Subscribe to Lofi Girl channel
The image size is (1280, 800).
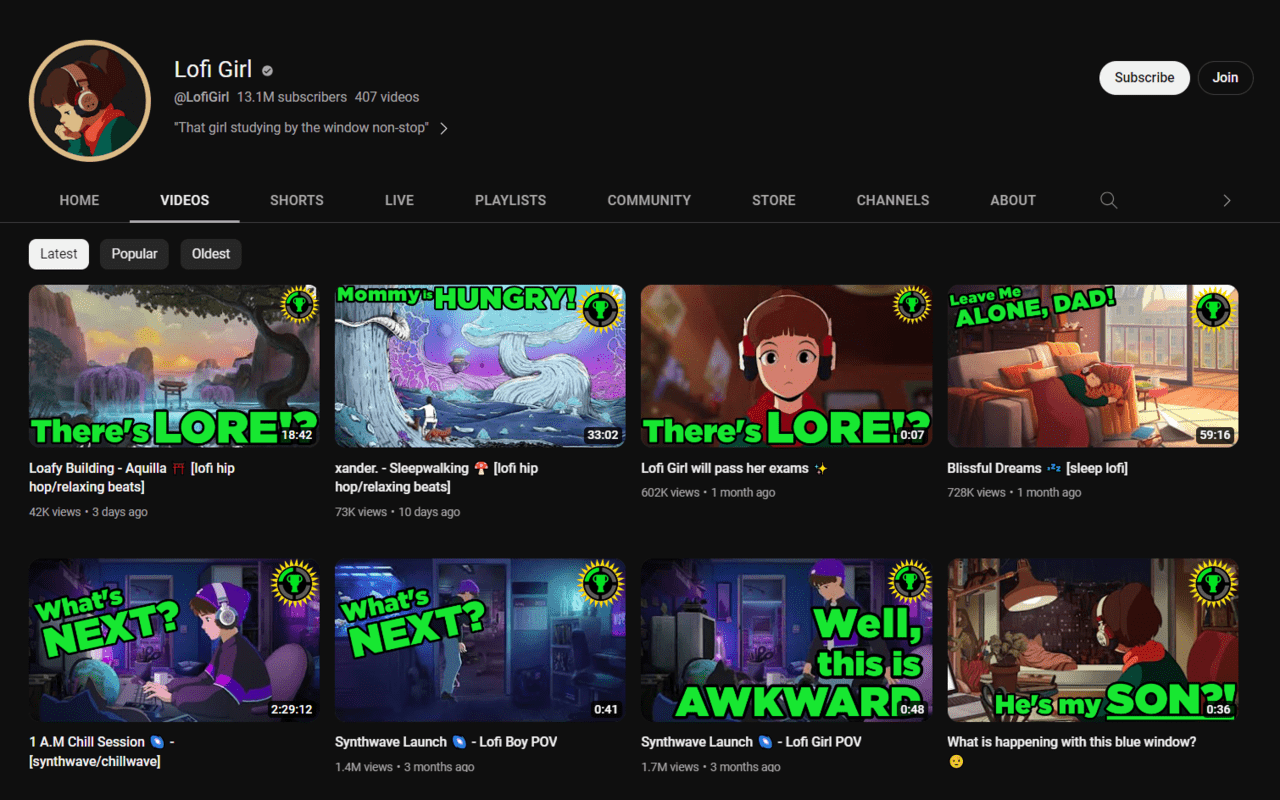pyautogui.click(x=1145, y=78)
